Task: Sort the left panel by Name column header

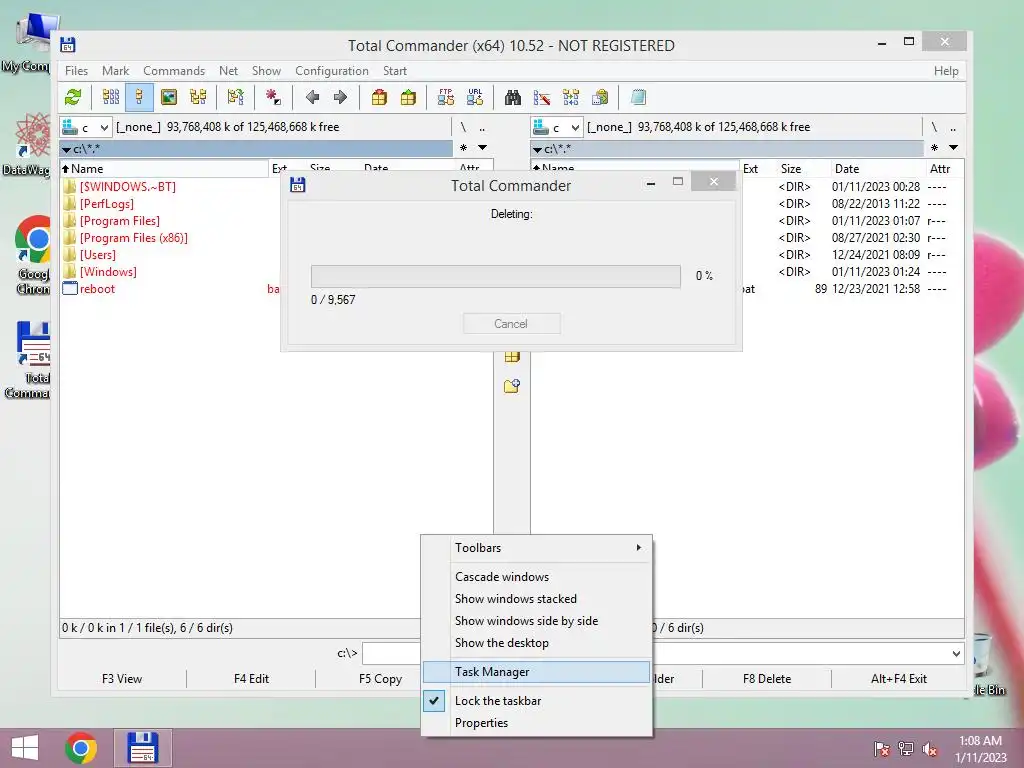Action: point(164,168)
